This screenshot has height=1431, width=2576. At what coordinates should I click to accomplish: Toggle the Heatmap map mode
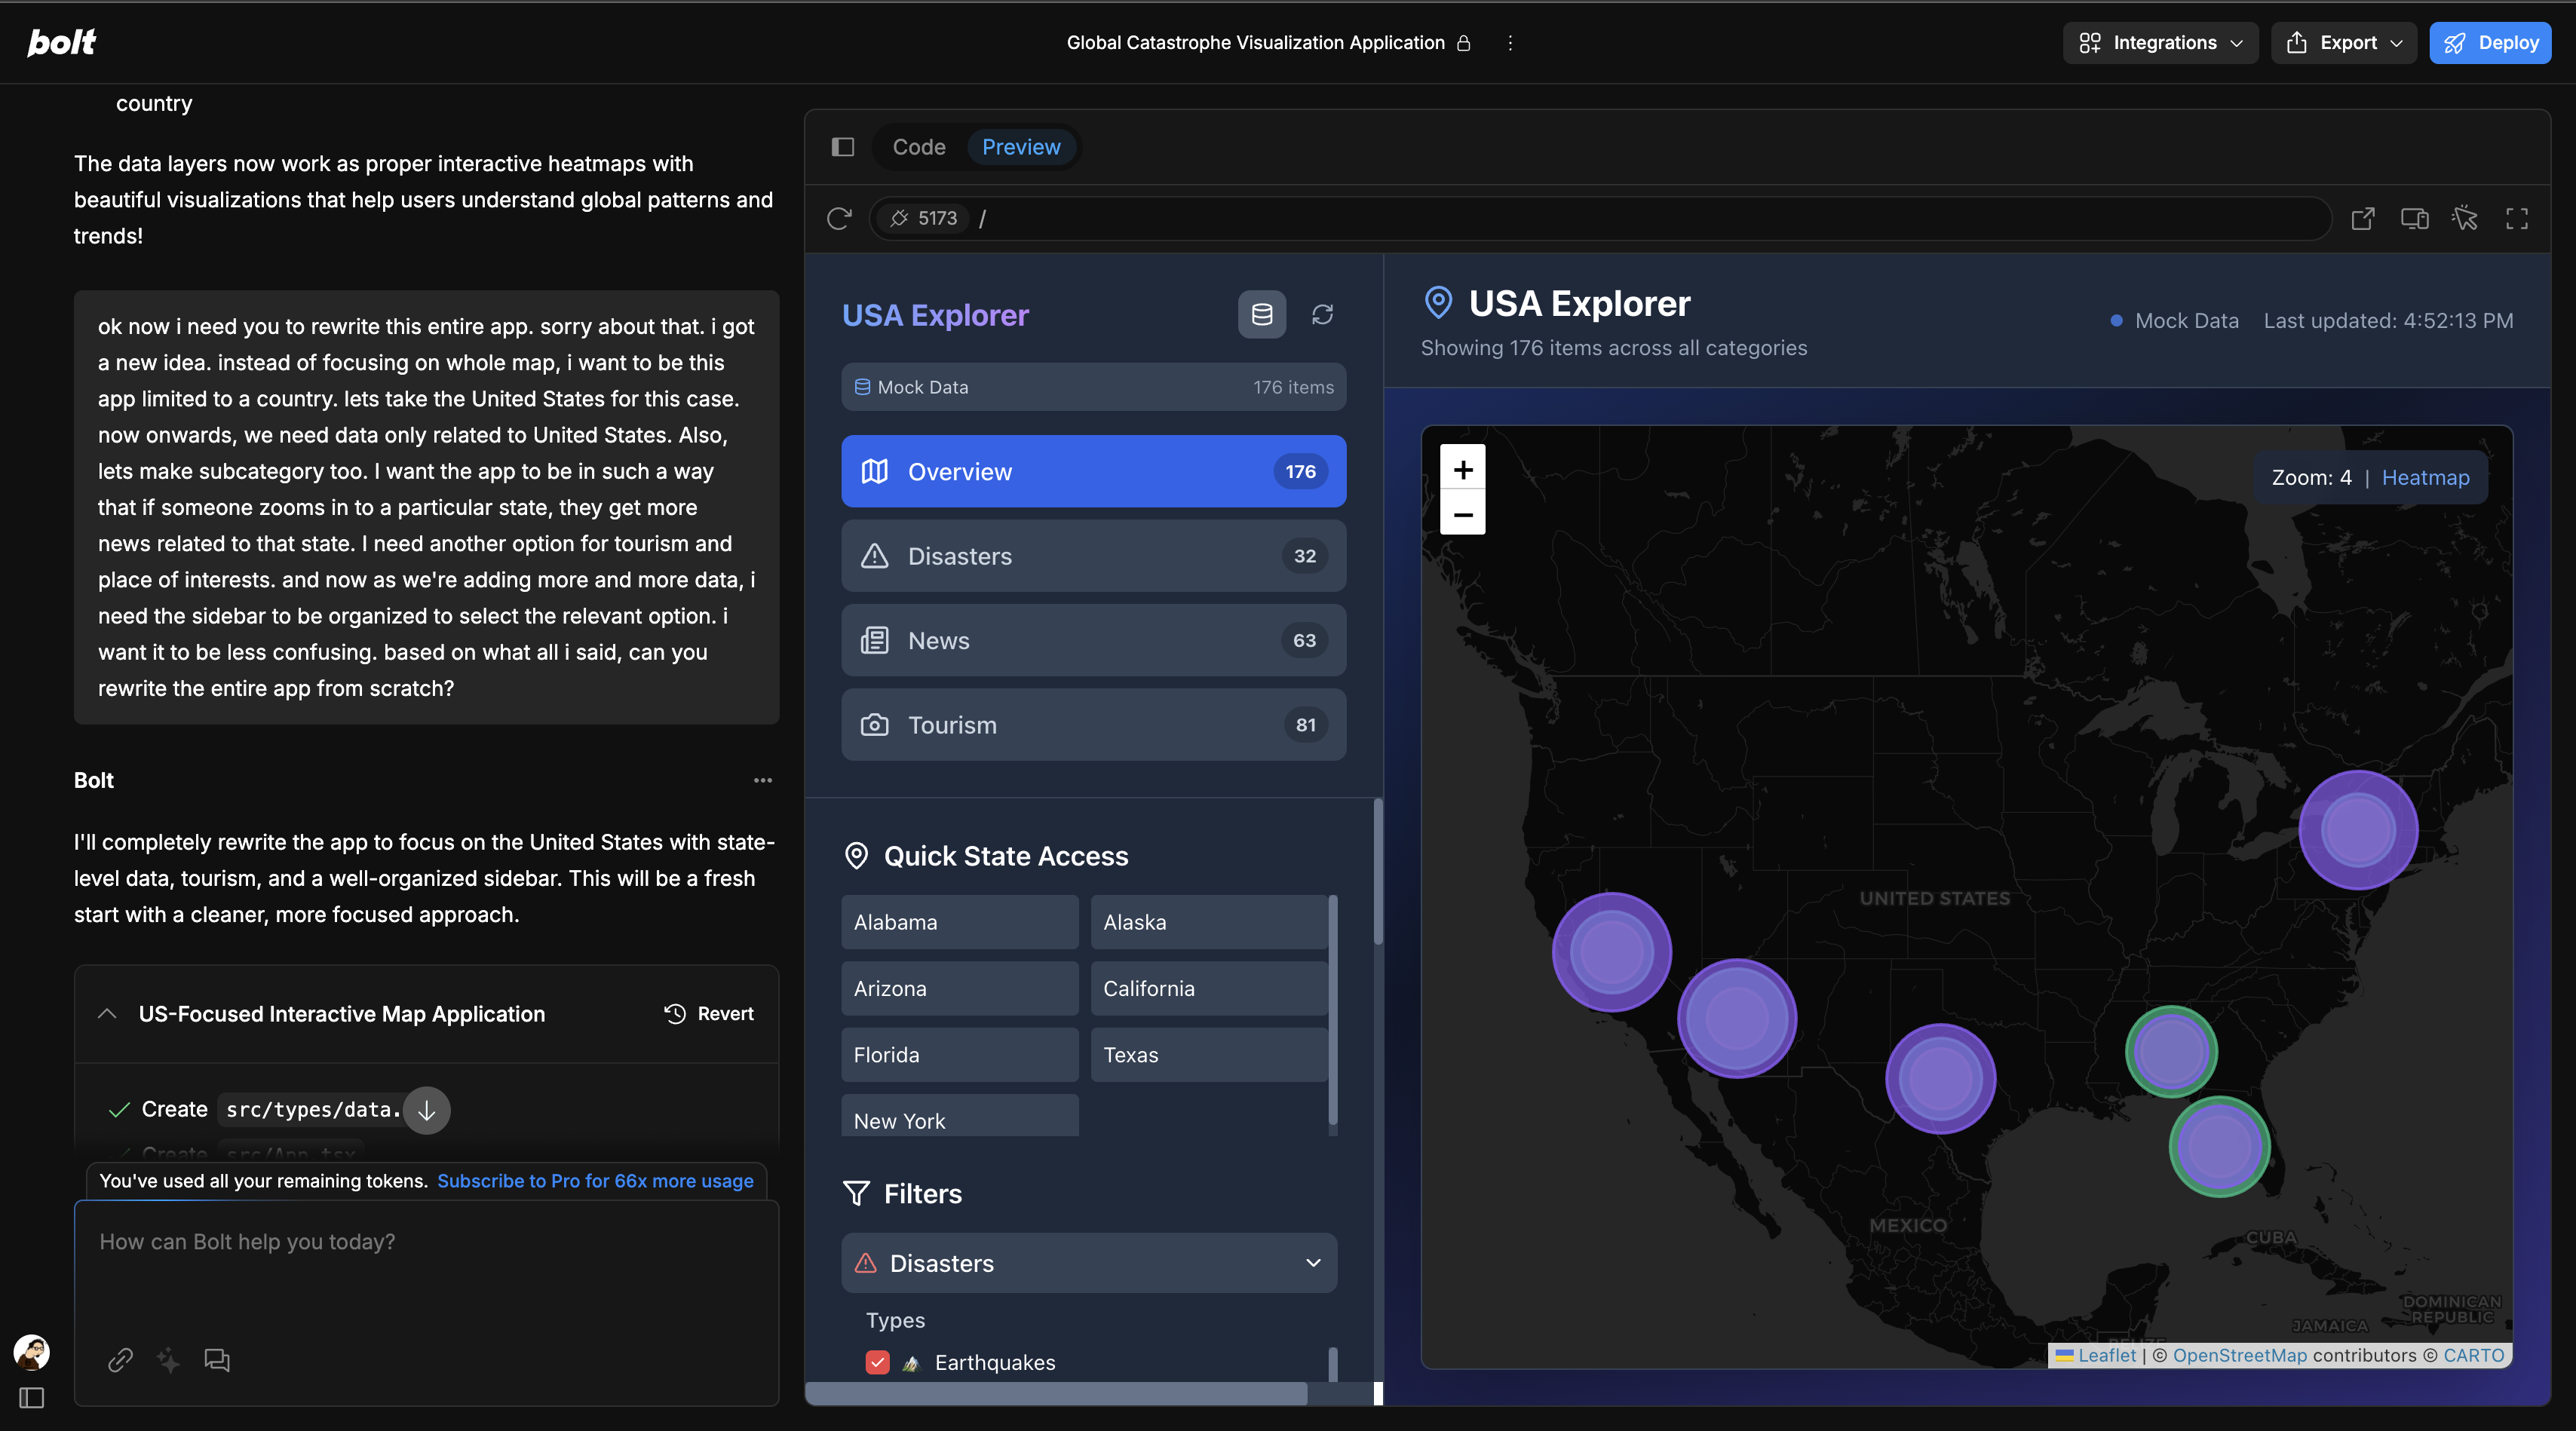[2425, 478]
